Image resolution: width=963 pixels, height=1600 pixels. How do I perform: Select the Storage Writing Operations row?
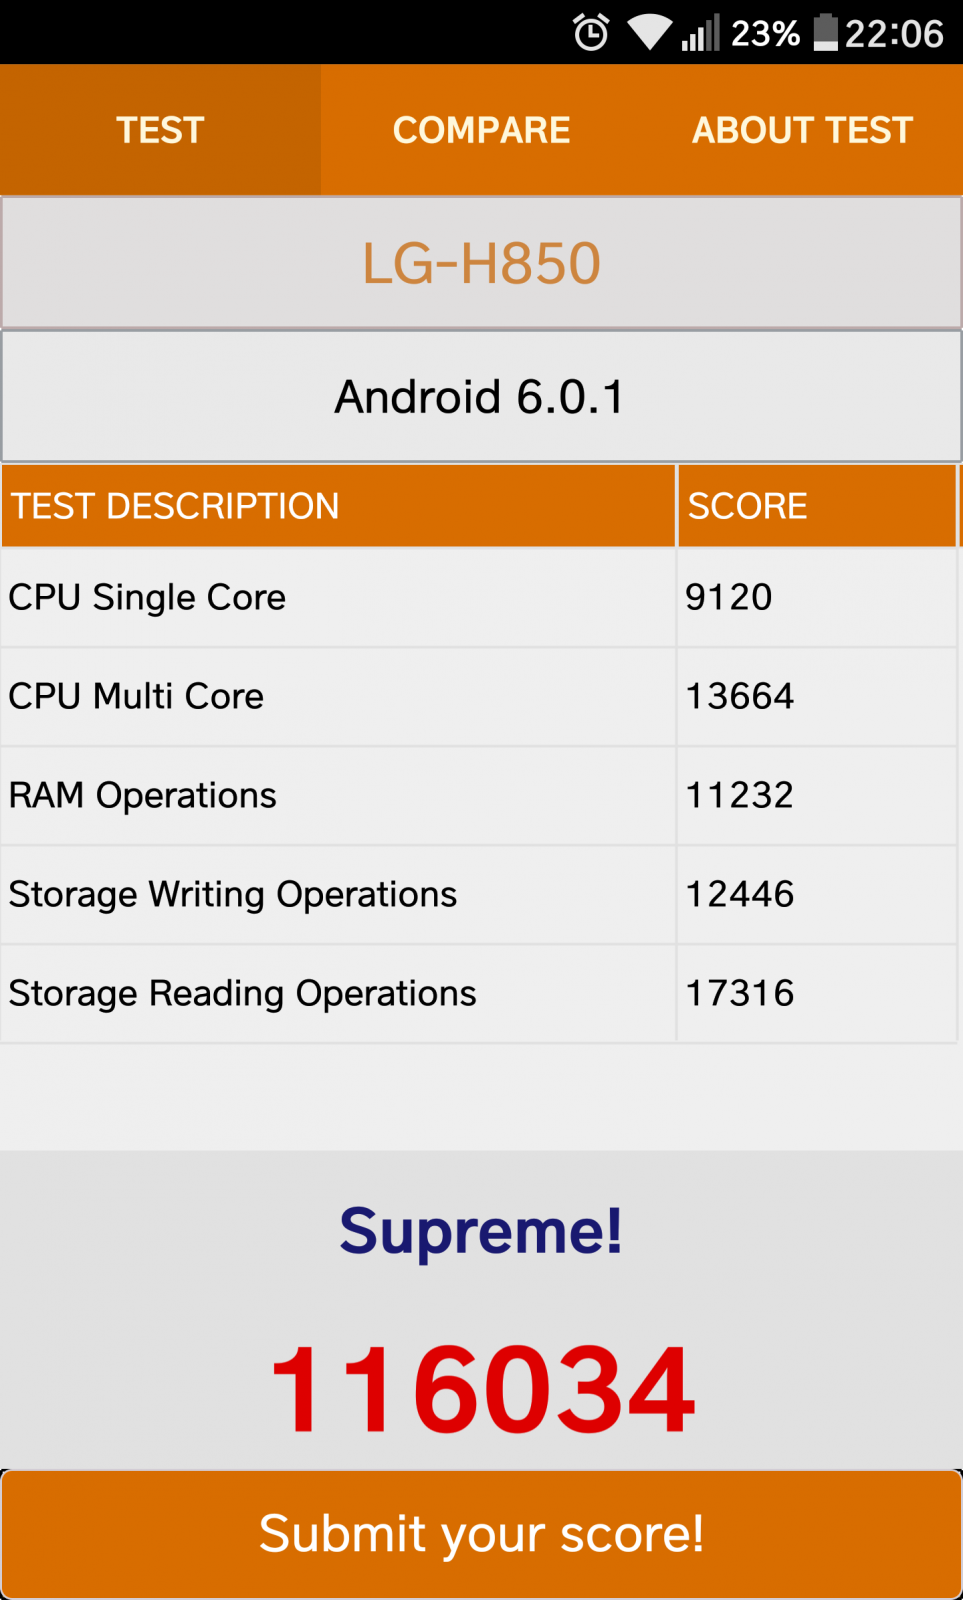tap(479, 894)
